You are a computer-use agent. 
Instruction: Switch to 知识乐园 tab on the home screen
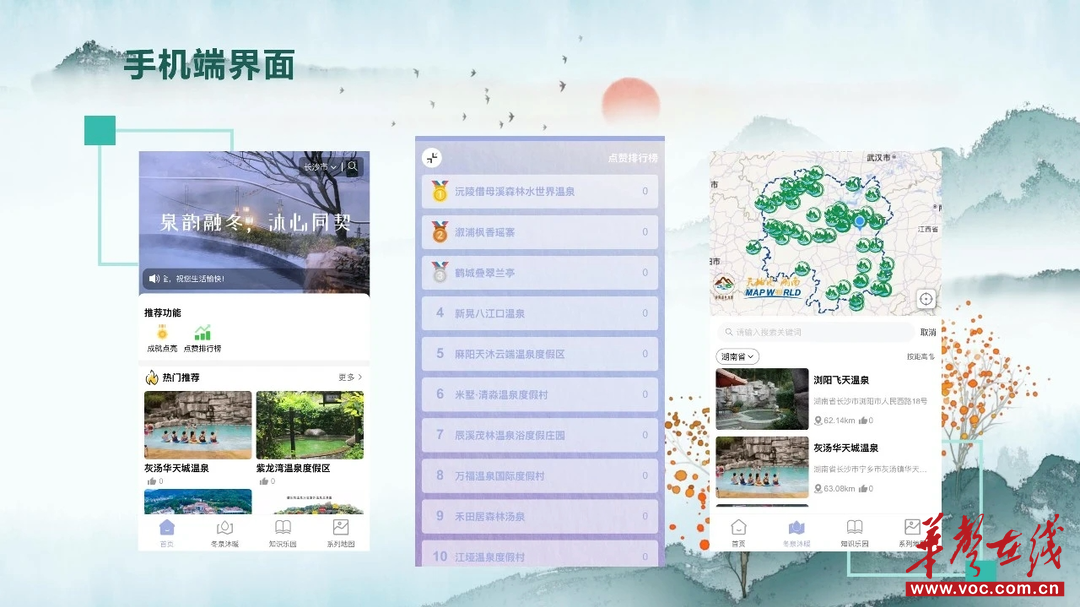click(283, 533)
